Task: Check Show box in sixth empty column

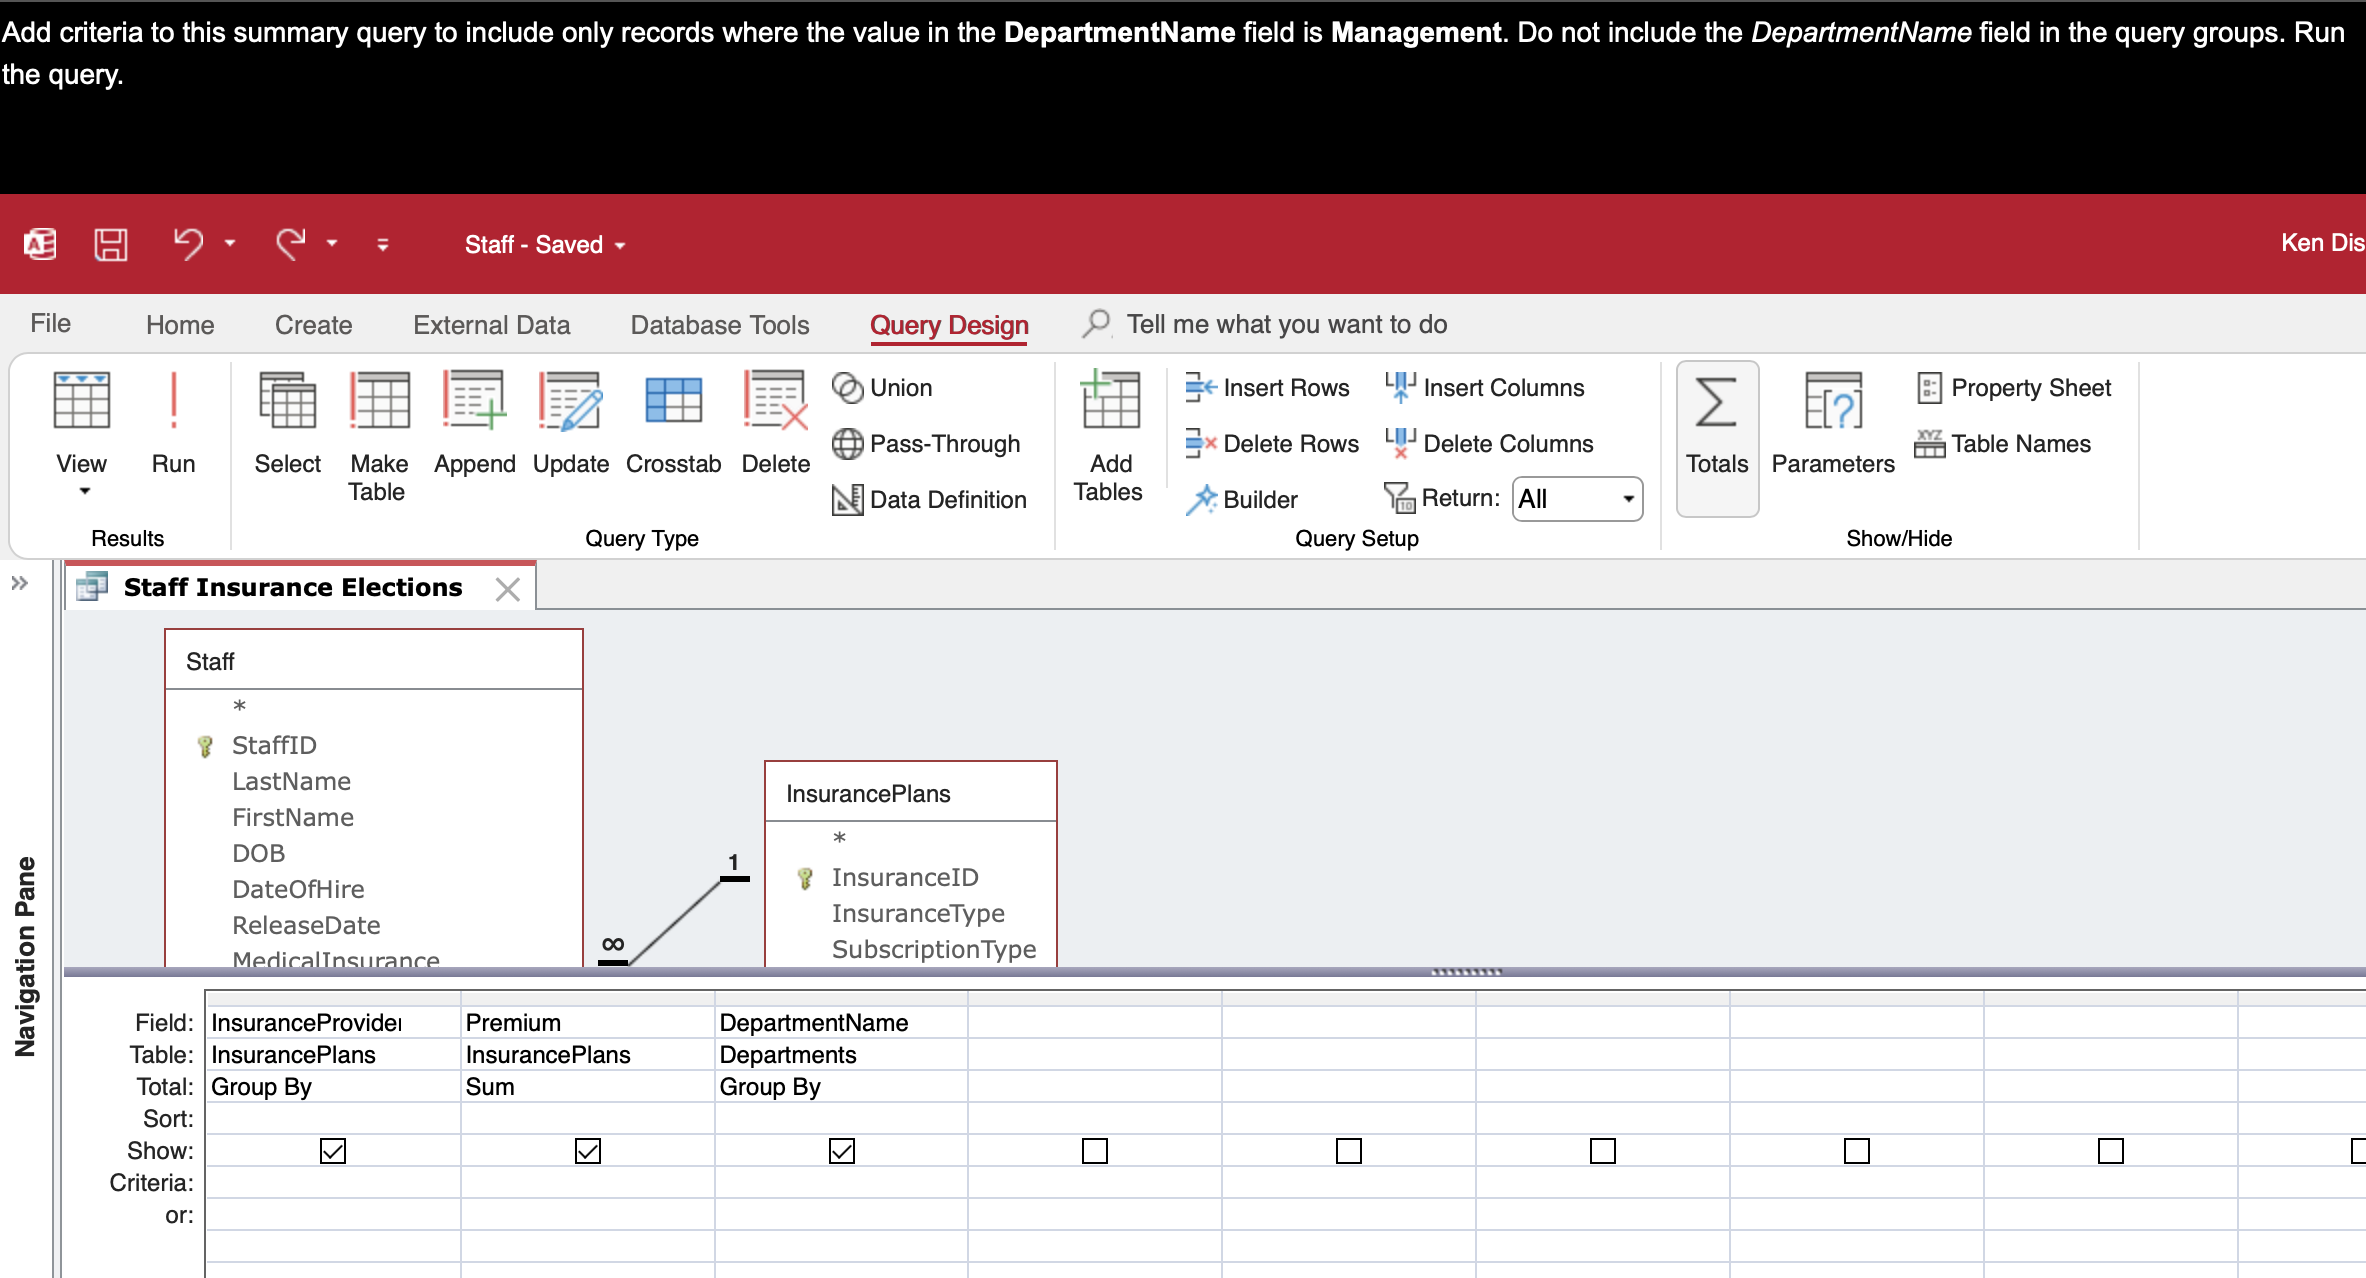Action: point(1603,1151)
